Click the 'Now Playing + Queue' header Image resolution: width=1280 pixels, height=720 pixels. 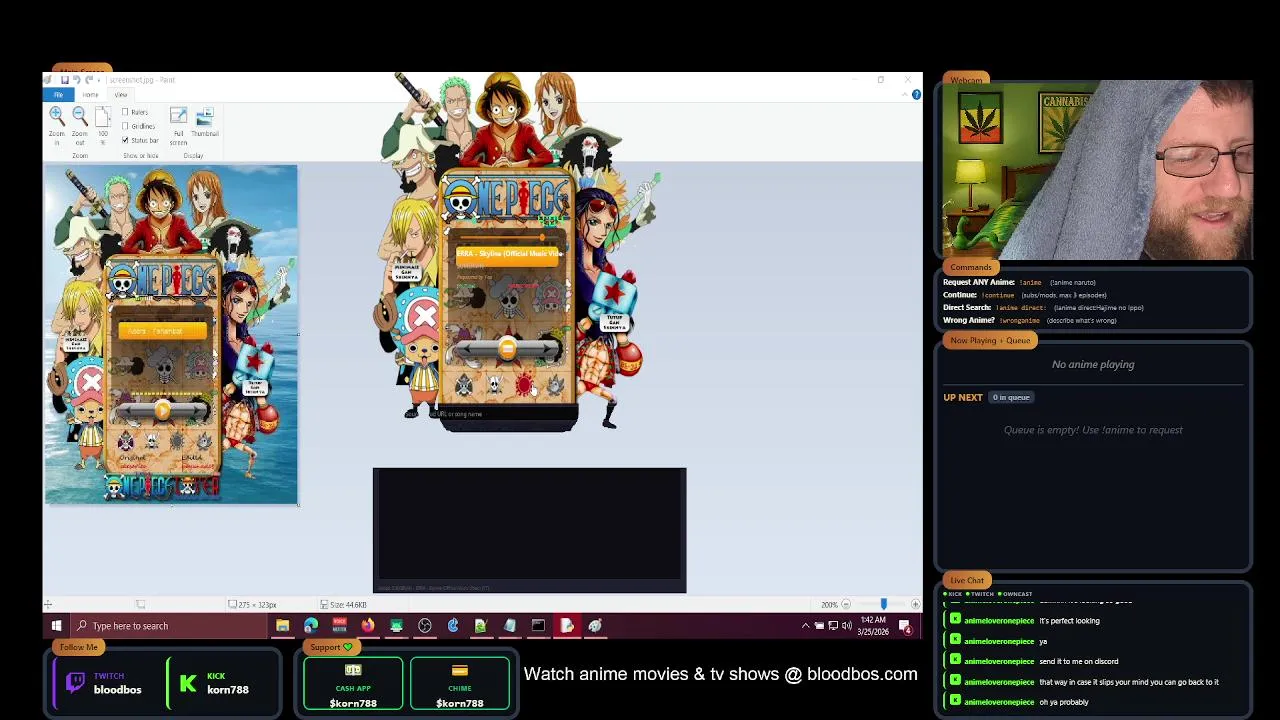(x=990, y=341)
